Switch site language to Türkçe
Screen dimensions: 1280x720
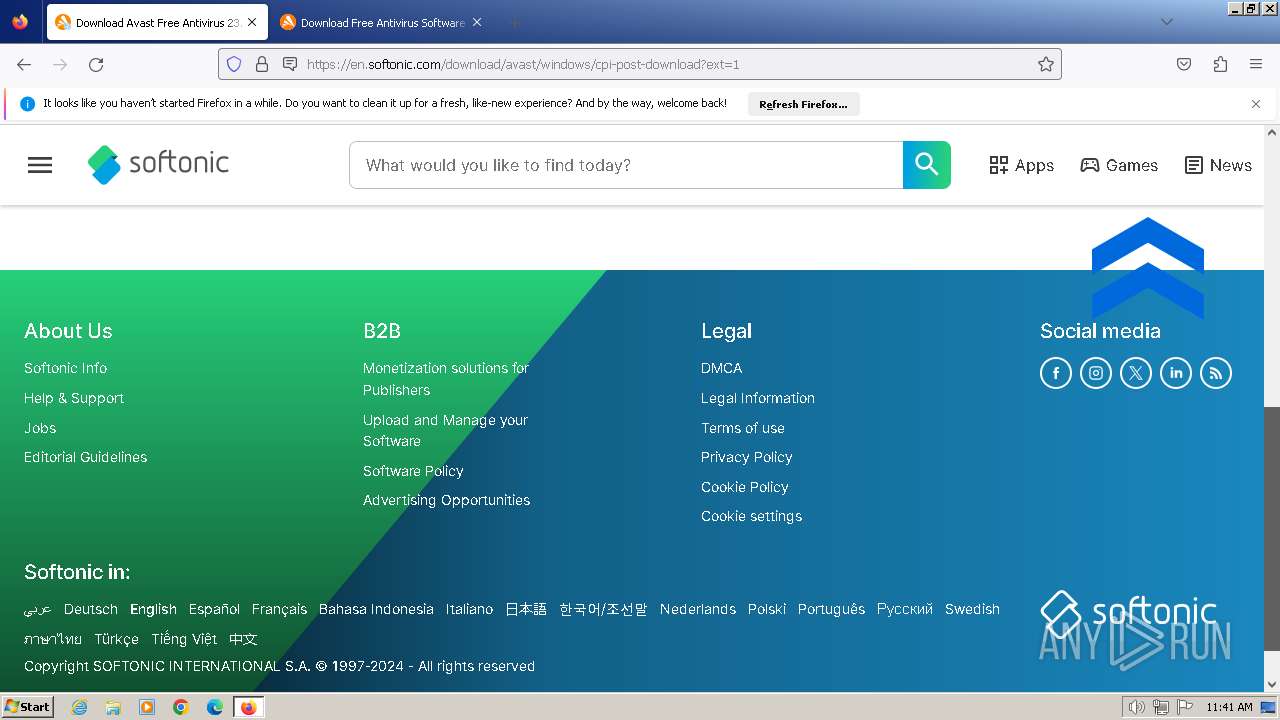117,639
